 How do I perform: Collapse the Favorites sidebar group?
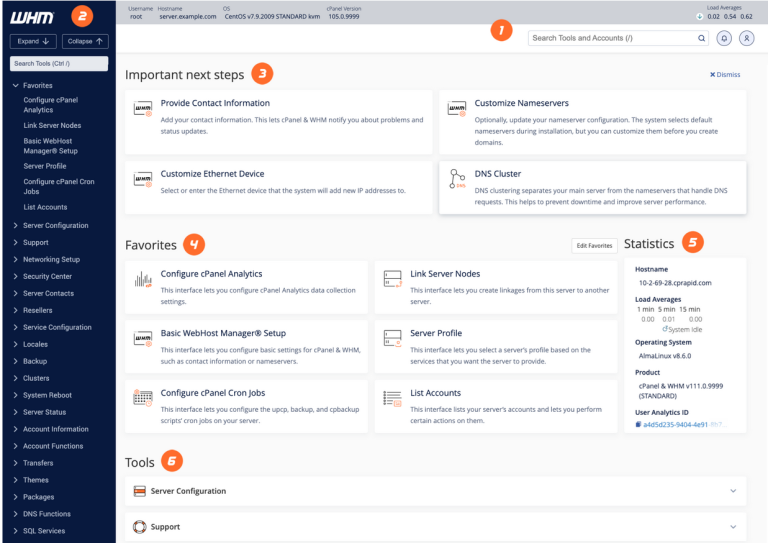(x=16, y=85)
